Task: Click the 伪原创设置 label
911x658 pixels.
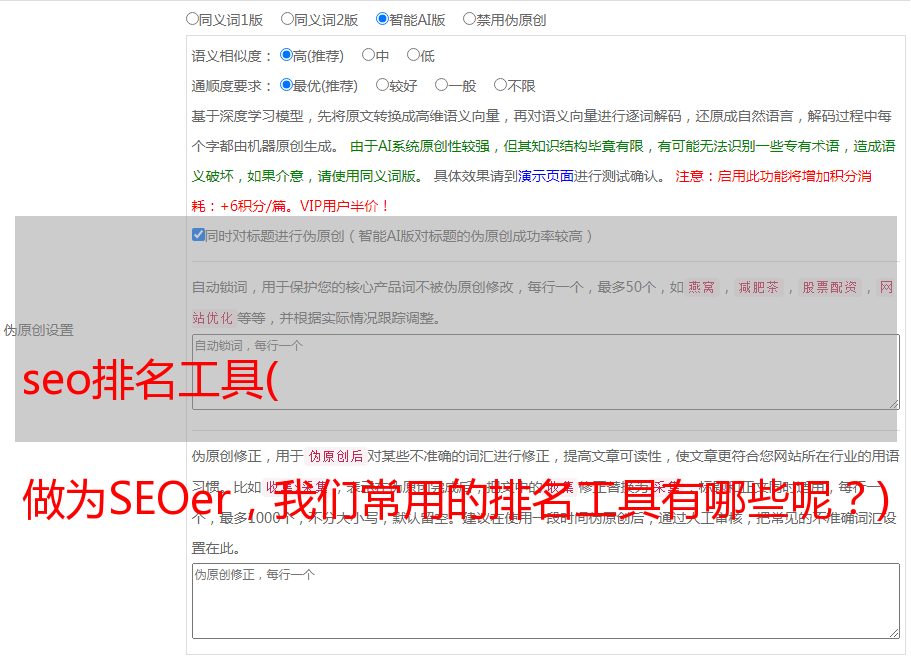Action: 38,330
